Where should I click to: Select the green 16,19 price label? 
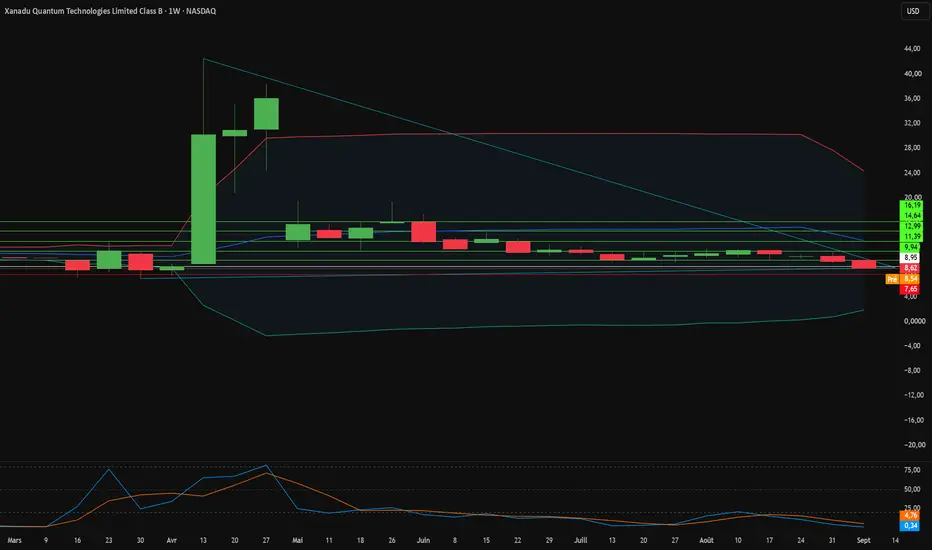[x=912, y=205]
